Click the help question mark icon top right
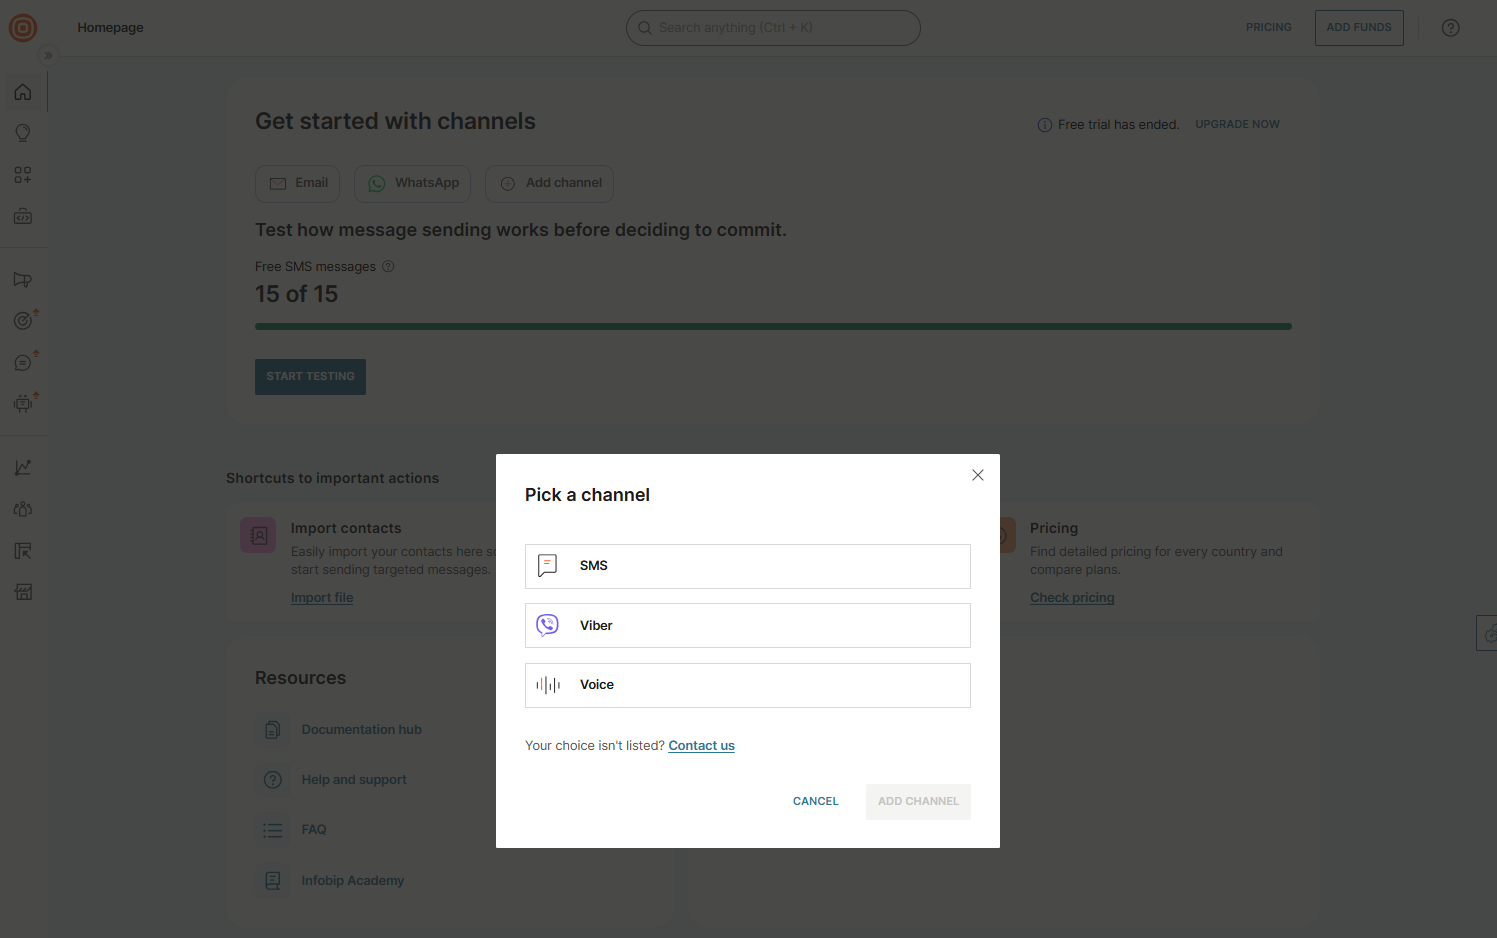The height and width of the screenshot is (938, 1497). pyautogui.click(x=1450, y=27)
